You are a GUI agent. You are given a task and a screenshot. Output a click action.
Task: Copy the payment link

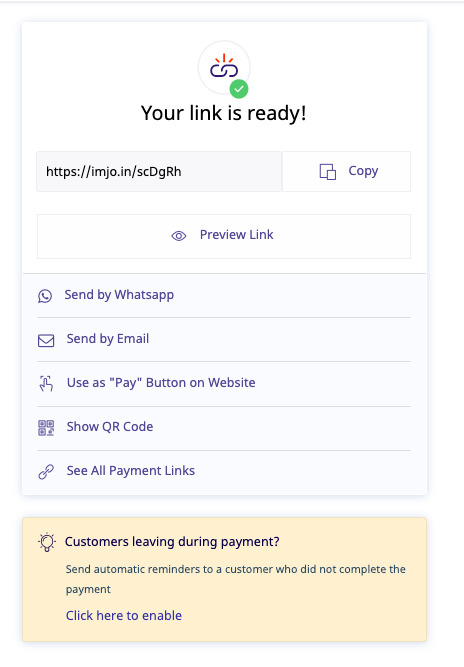[x=346, y=171]
